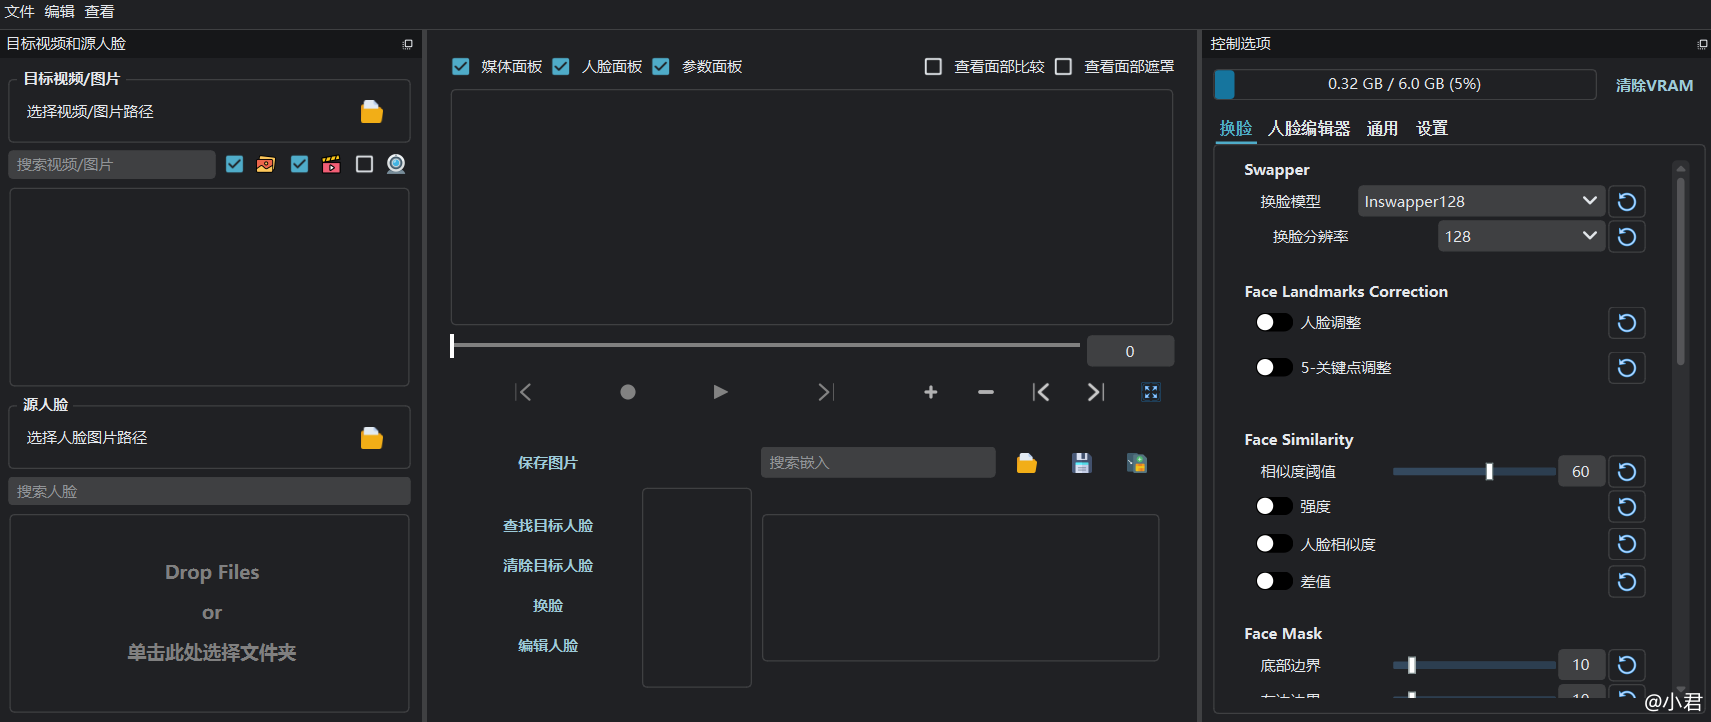Expand the 换脸分辨率 dropdown showing 128
1711x722 pixels.
(1520, 237)
